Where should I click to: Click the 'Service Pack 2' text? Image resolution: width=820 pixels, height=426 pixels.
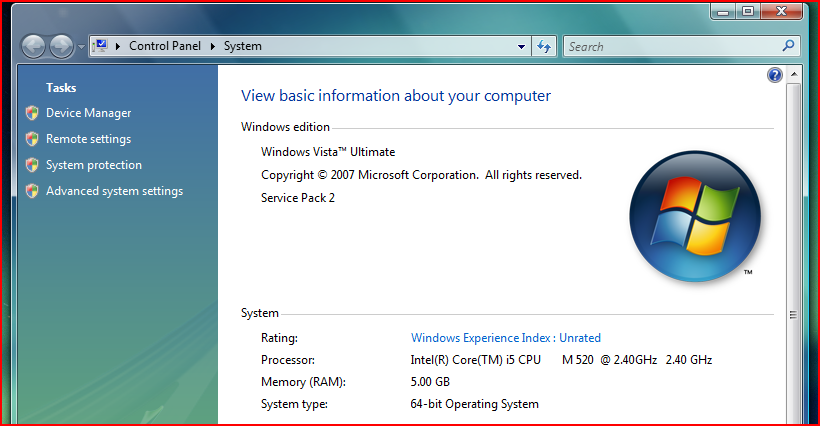pos(298,198)
